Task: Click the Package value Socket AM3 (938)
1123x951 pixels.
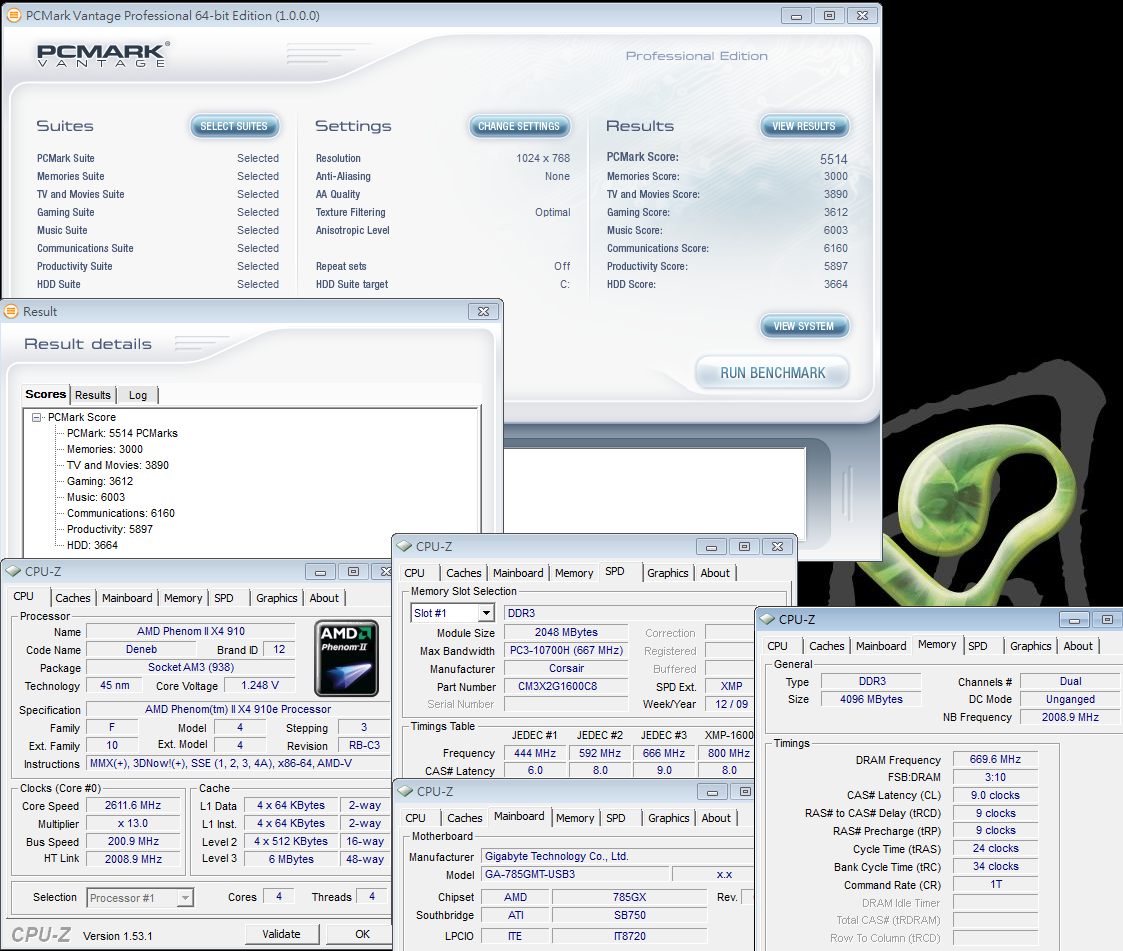Action: [x=191, y=667]
